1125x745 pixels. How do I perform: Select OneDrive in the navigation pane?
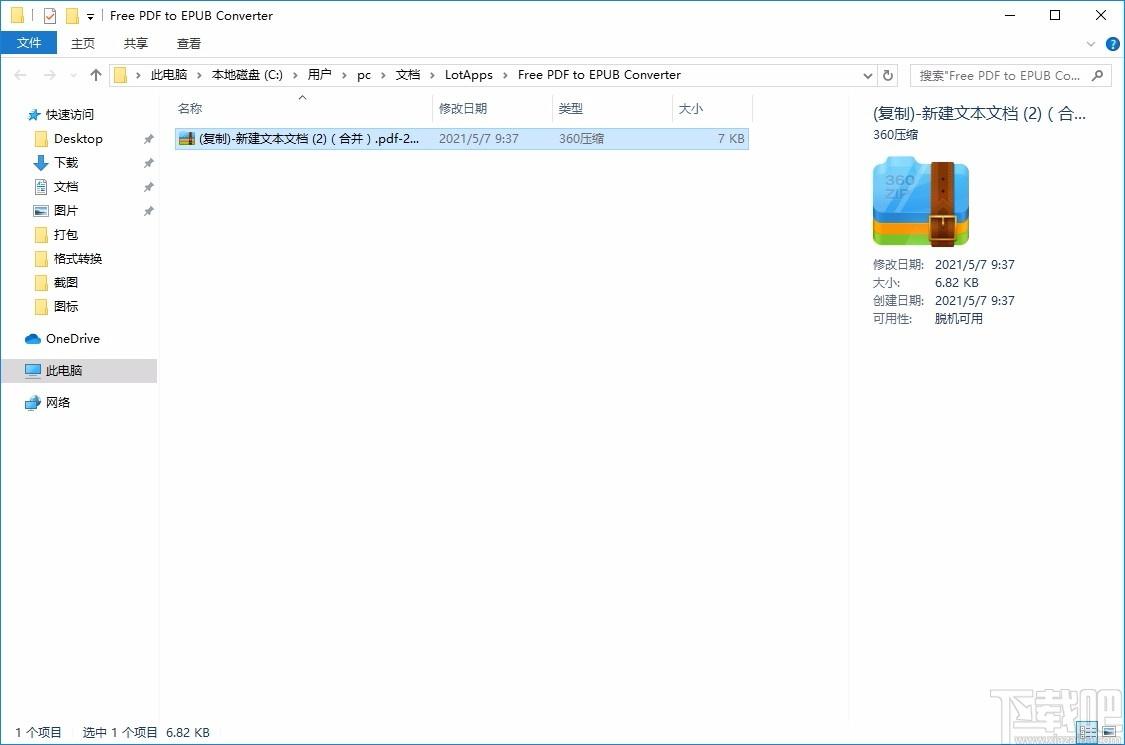72,339
